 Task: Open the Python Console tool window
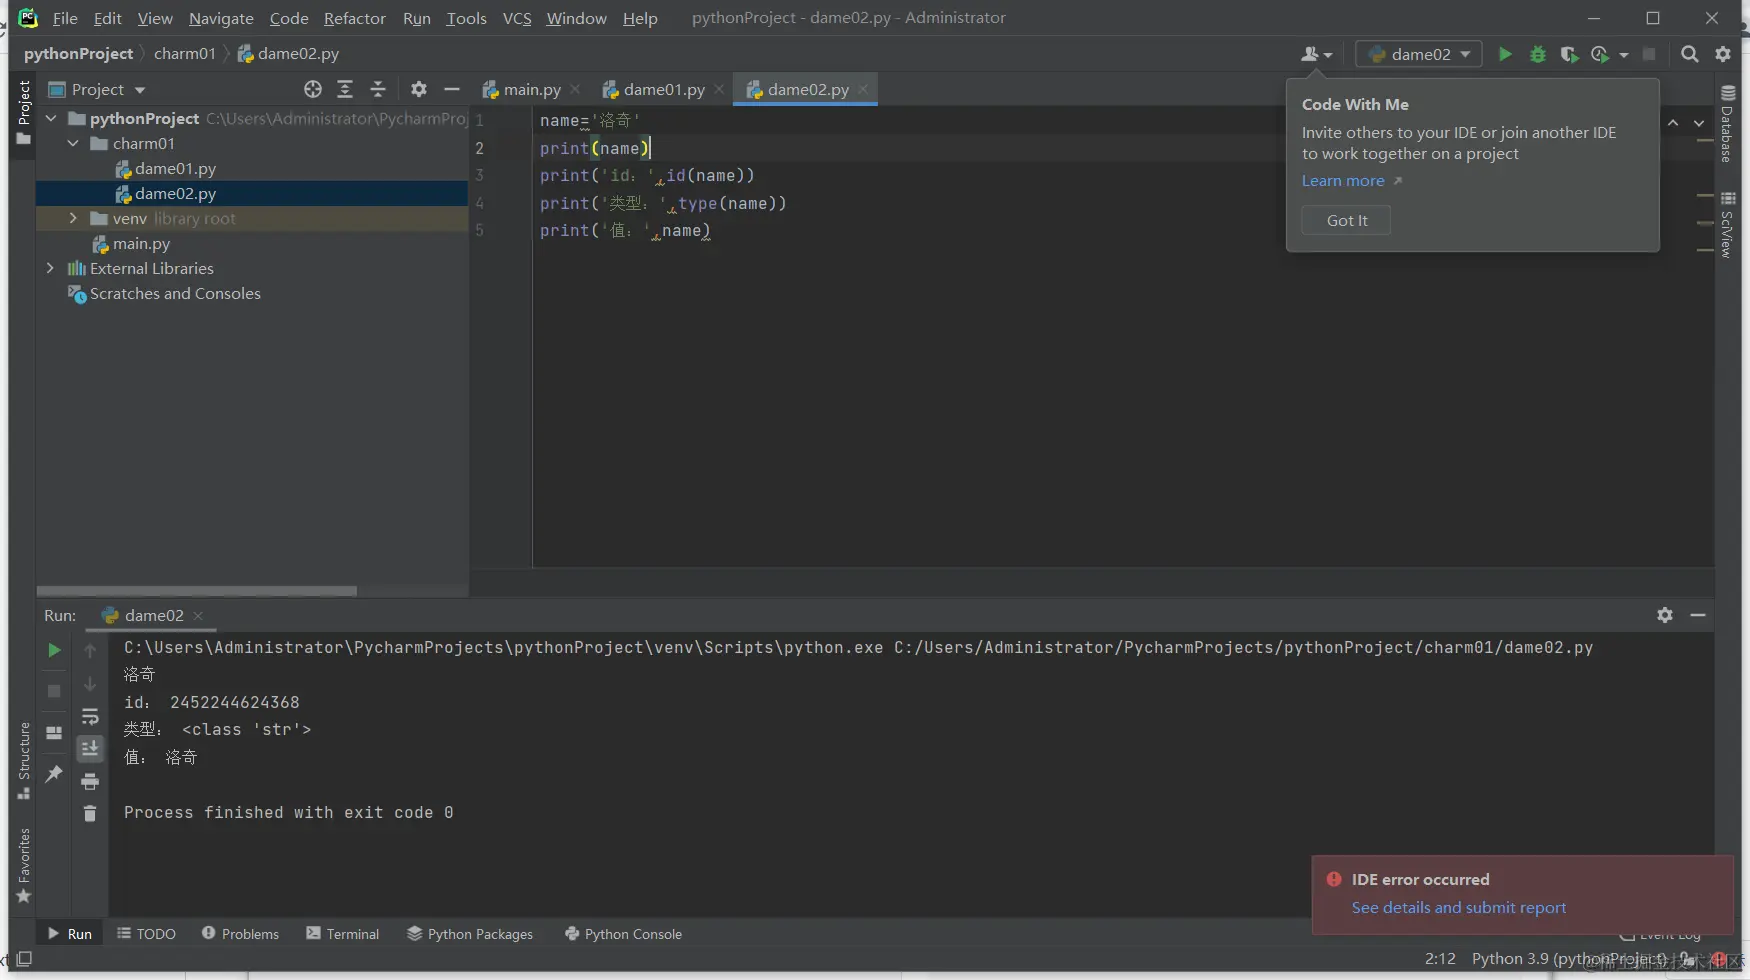coord(624,934)
